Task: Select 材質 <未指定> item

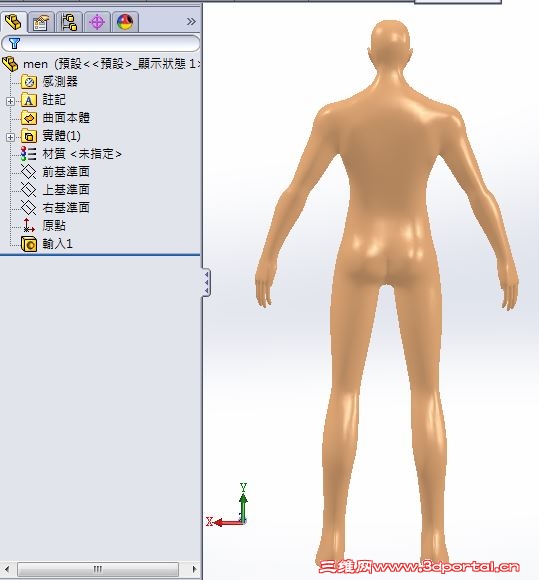Action: 82,154
